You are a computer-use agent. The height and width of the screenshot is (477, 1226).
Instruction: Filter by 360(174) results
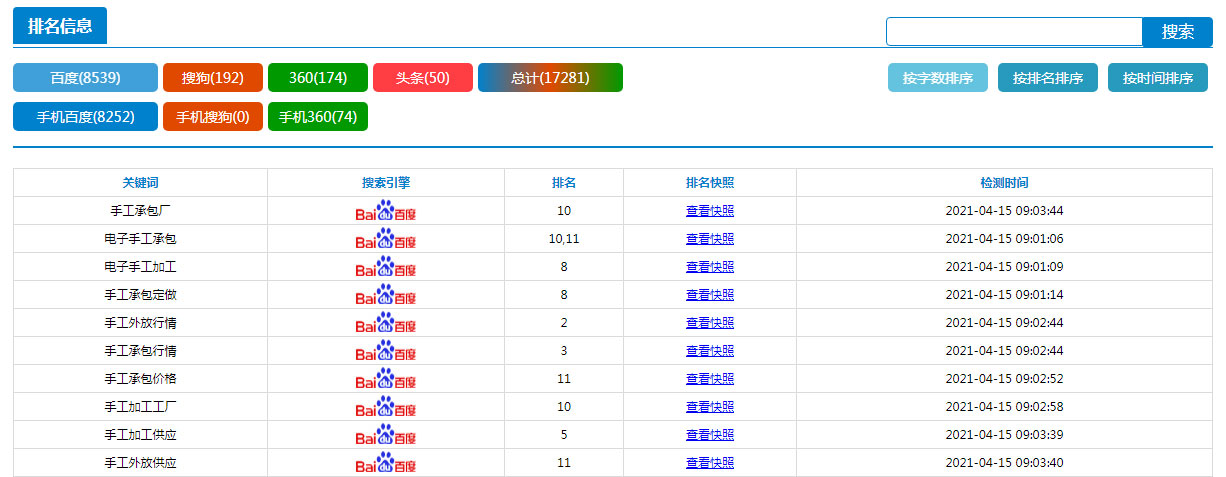(318, 78)
